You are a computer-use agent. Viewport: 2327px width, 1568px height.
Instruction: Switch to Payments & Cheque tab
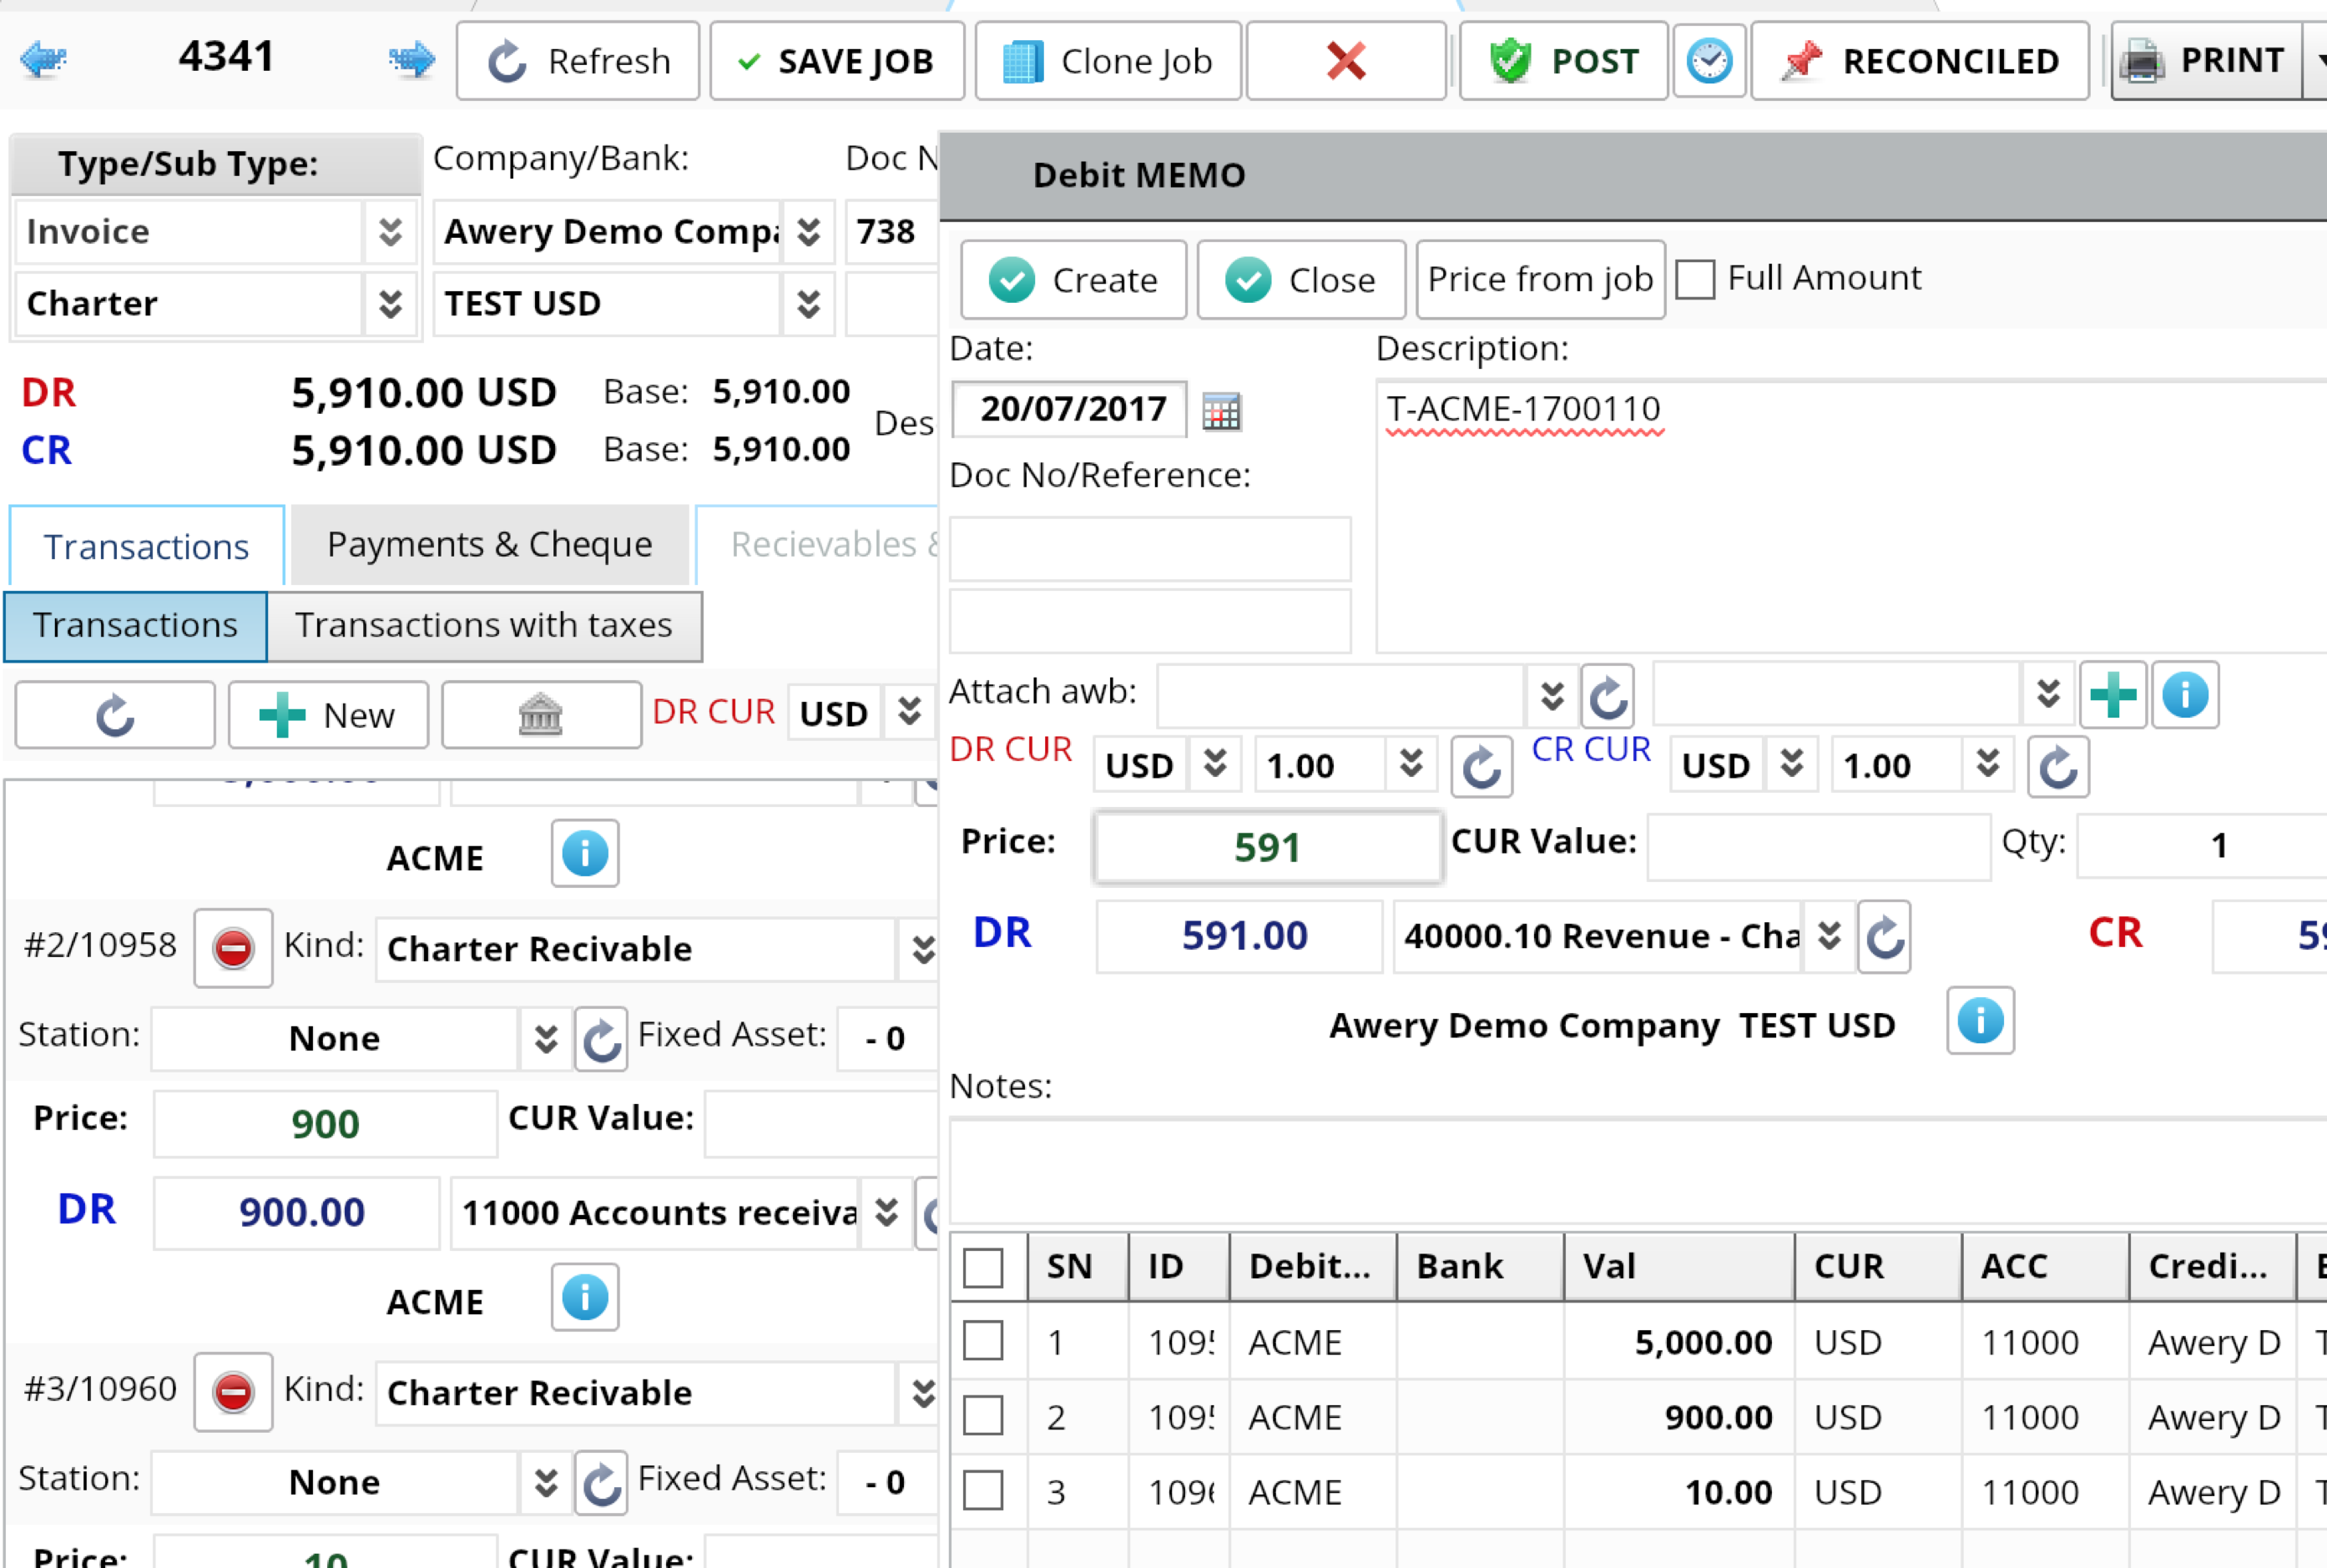tap(489, 545)
